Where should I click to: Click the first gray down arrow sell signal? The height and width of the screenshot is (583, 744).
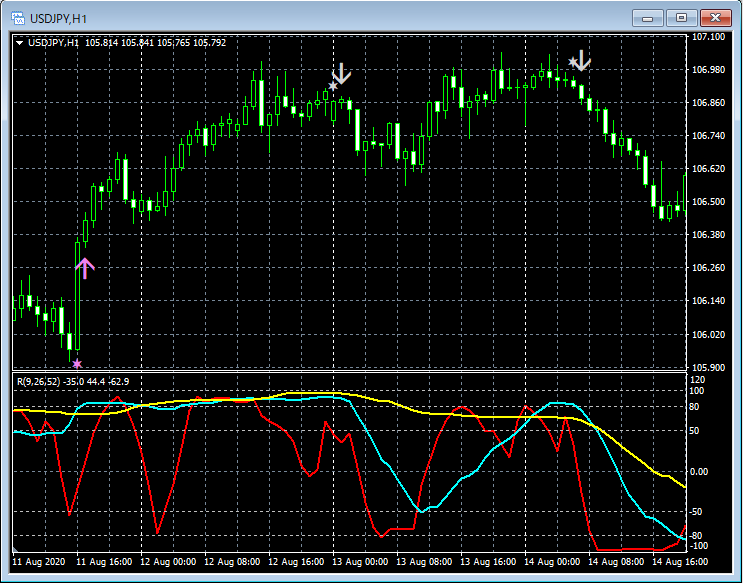coord(343,73)
